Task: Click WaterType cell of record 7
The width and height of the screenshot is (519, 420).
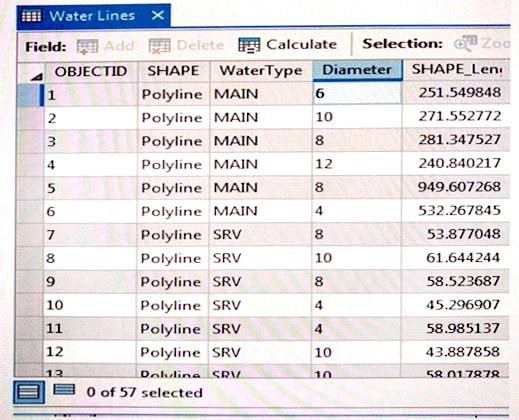Action: (x=260, y=235)
